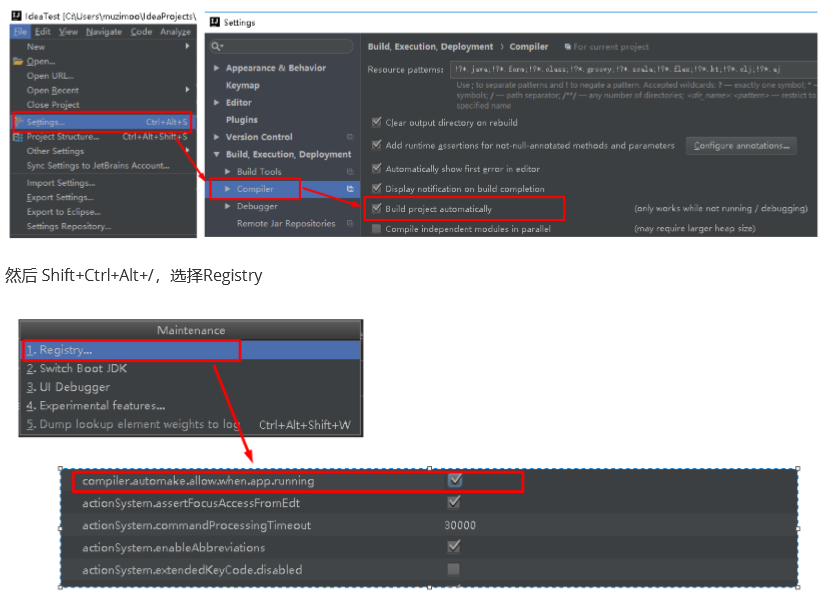The width and height of the screenshot is (838, 602).
Task: Toggle compiler.automake.allow.when.app.running checkbox
Action: (455, 480)
